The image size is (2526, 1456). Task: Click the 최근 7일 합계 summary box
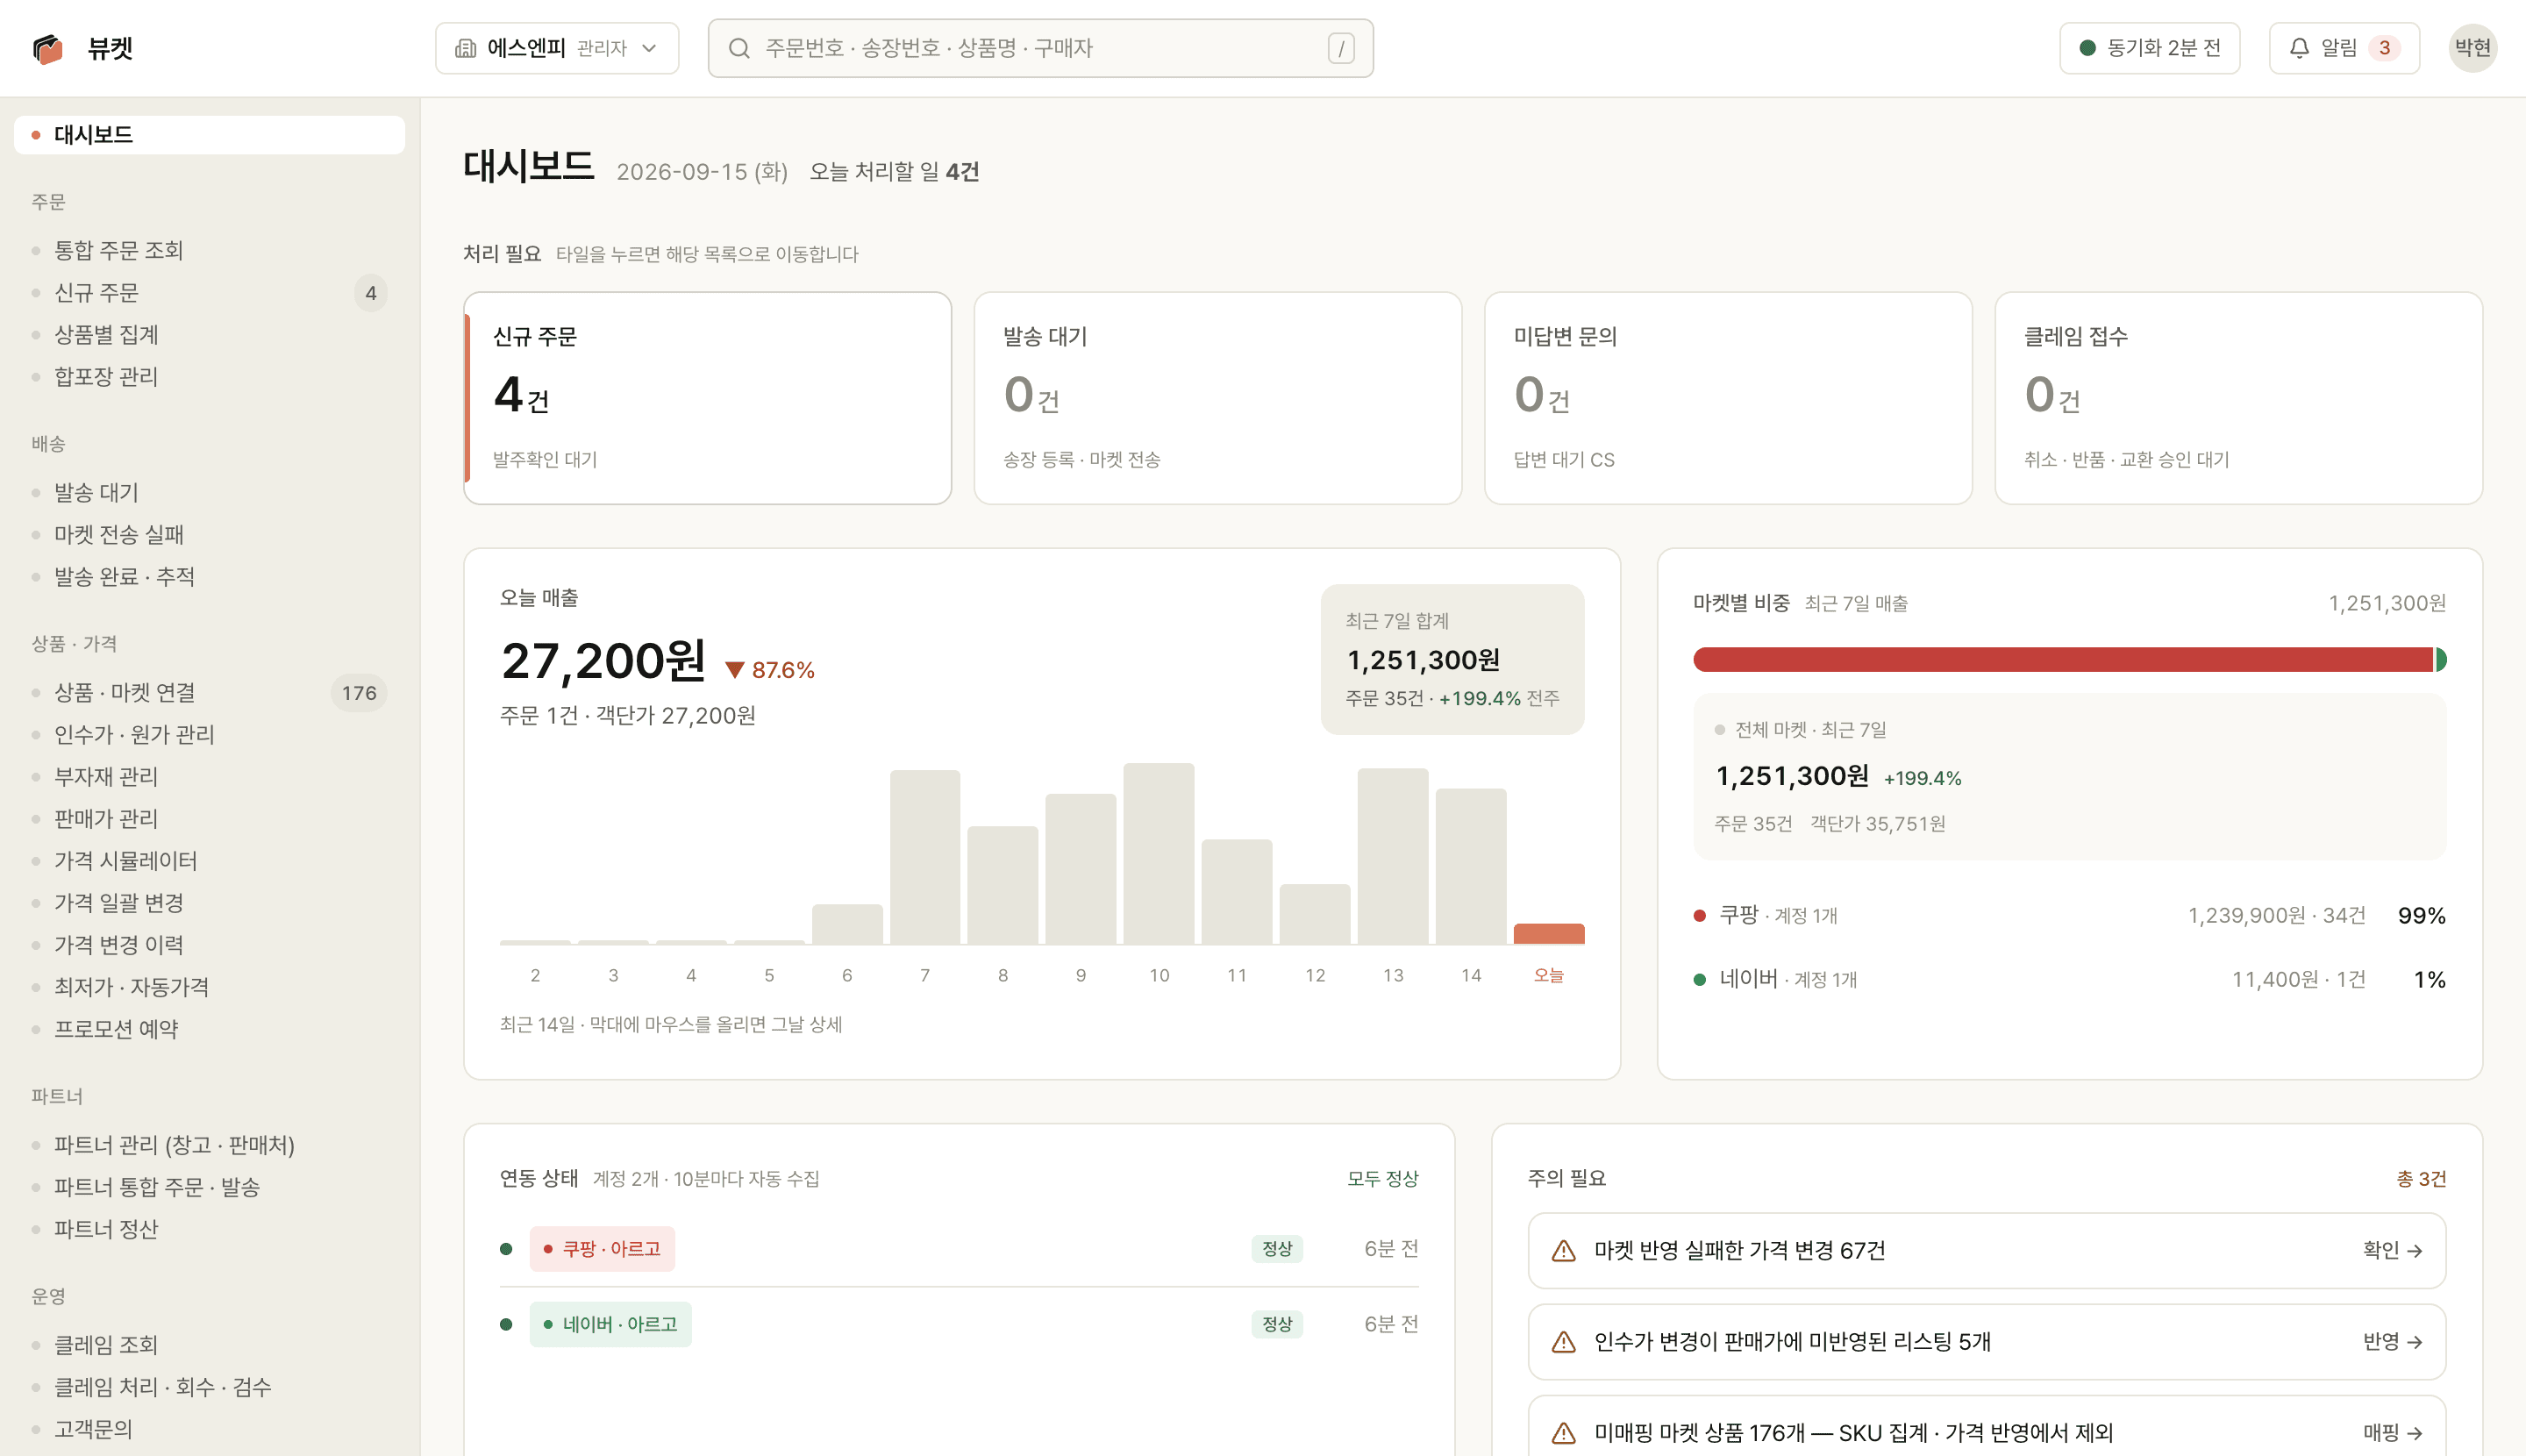coord(1452,659)
